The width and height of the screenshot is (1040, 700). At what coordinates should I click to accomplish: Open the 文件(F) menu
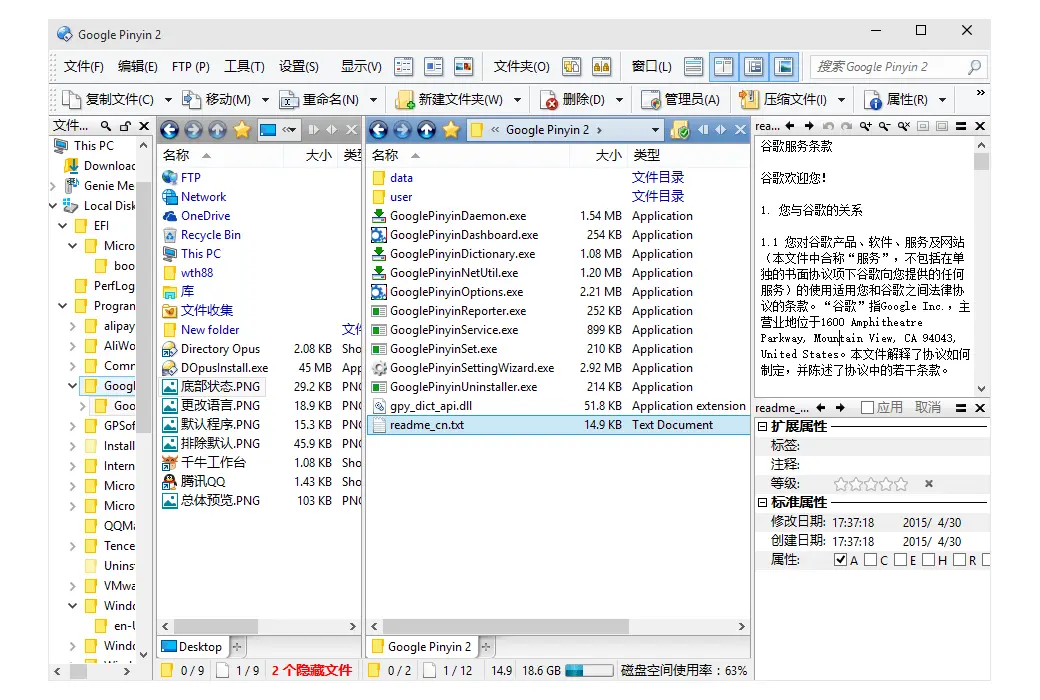(84, 66)
